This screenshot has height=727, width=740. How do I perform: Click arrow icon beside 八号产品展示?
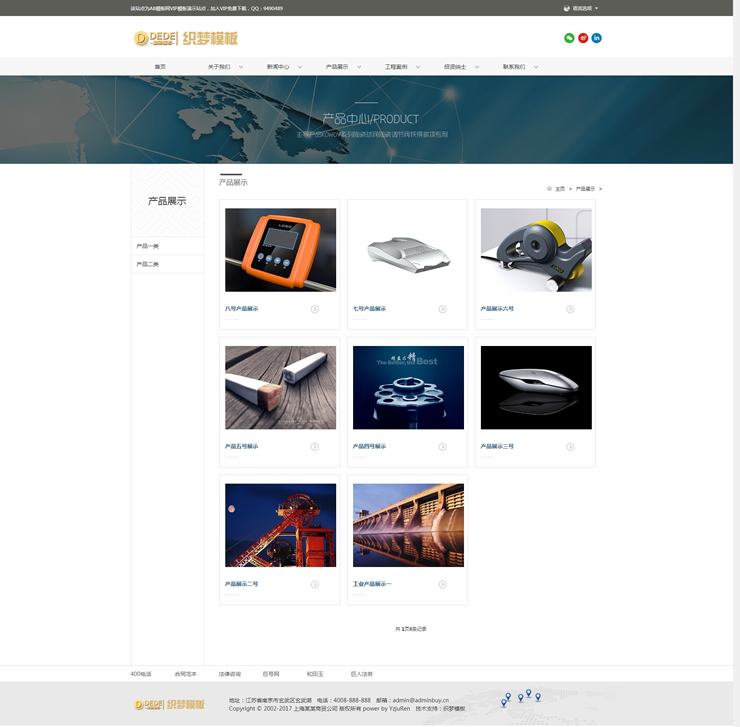315,309
